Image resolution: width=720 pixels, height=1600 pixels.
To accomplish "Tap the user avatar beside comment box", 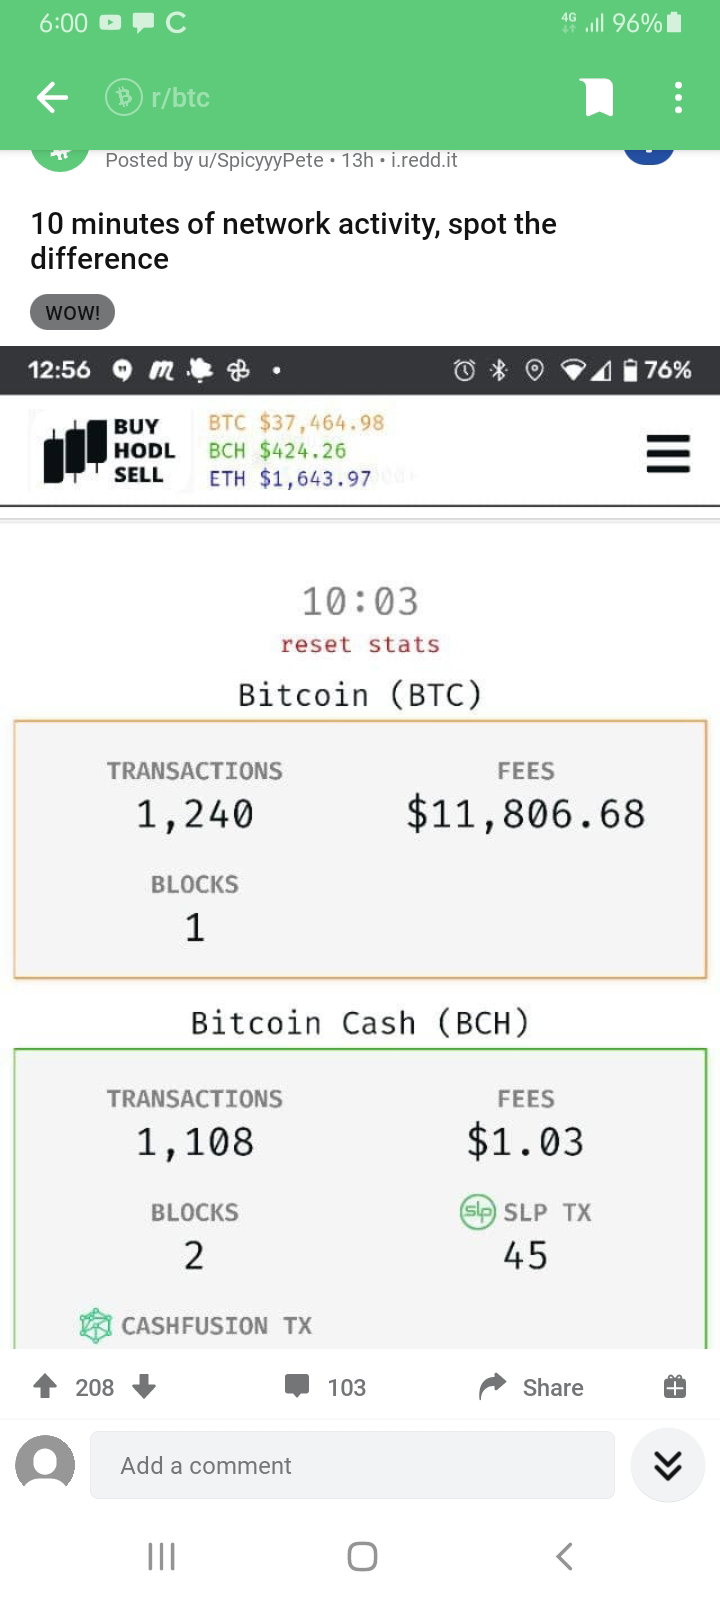I will click(45, 1465).
